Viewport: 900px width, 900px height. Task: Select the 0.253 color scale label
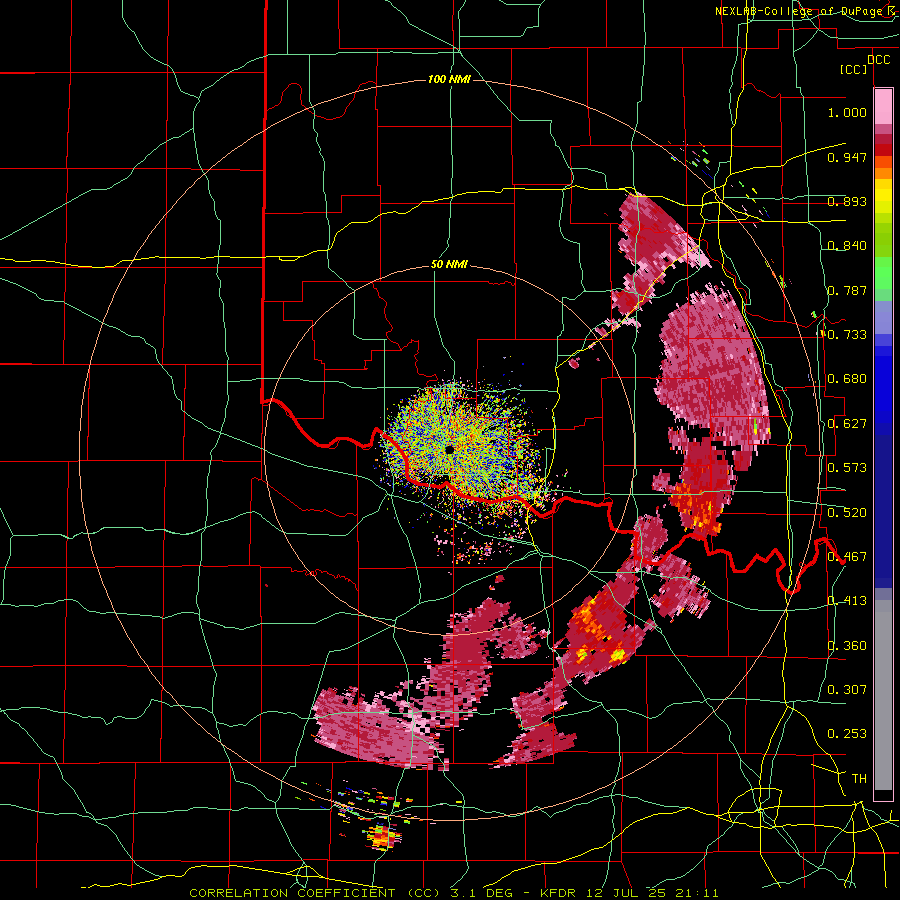click(847, 734)
